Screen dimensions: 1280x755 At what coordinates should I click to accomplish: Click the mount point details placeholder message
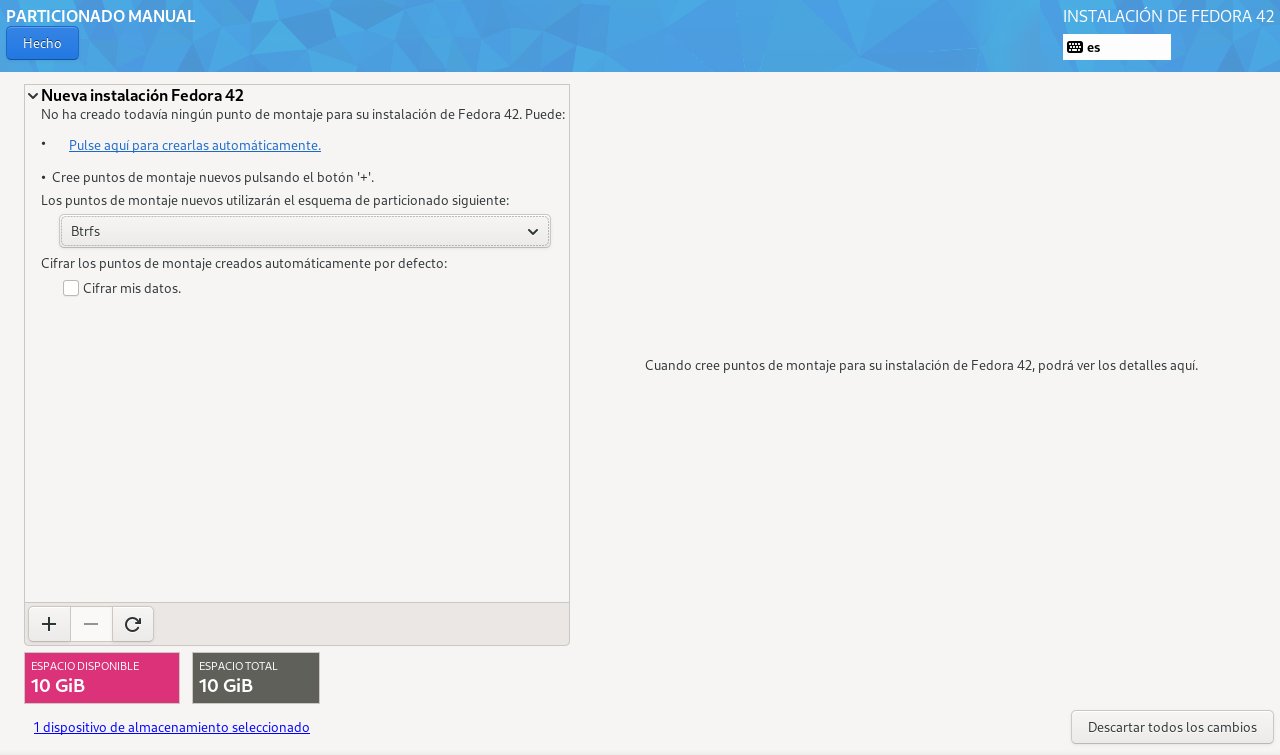pyautogui.click(x=921, y=365)
